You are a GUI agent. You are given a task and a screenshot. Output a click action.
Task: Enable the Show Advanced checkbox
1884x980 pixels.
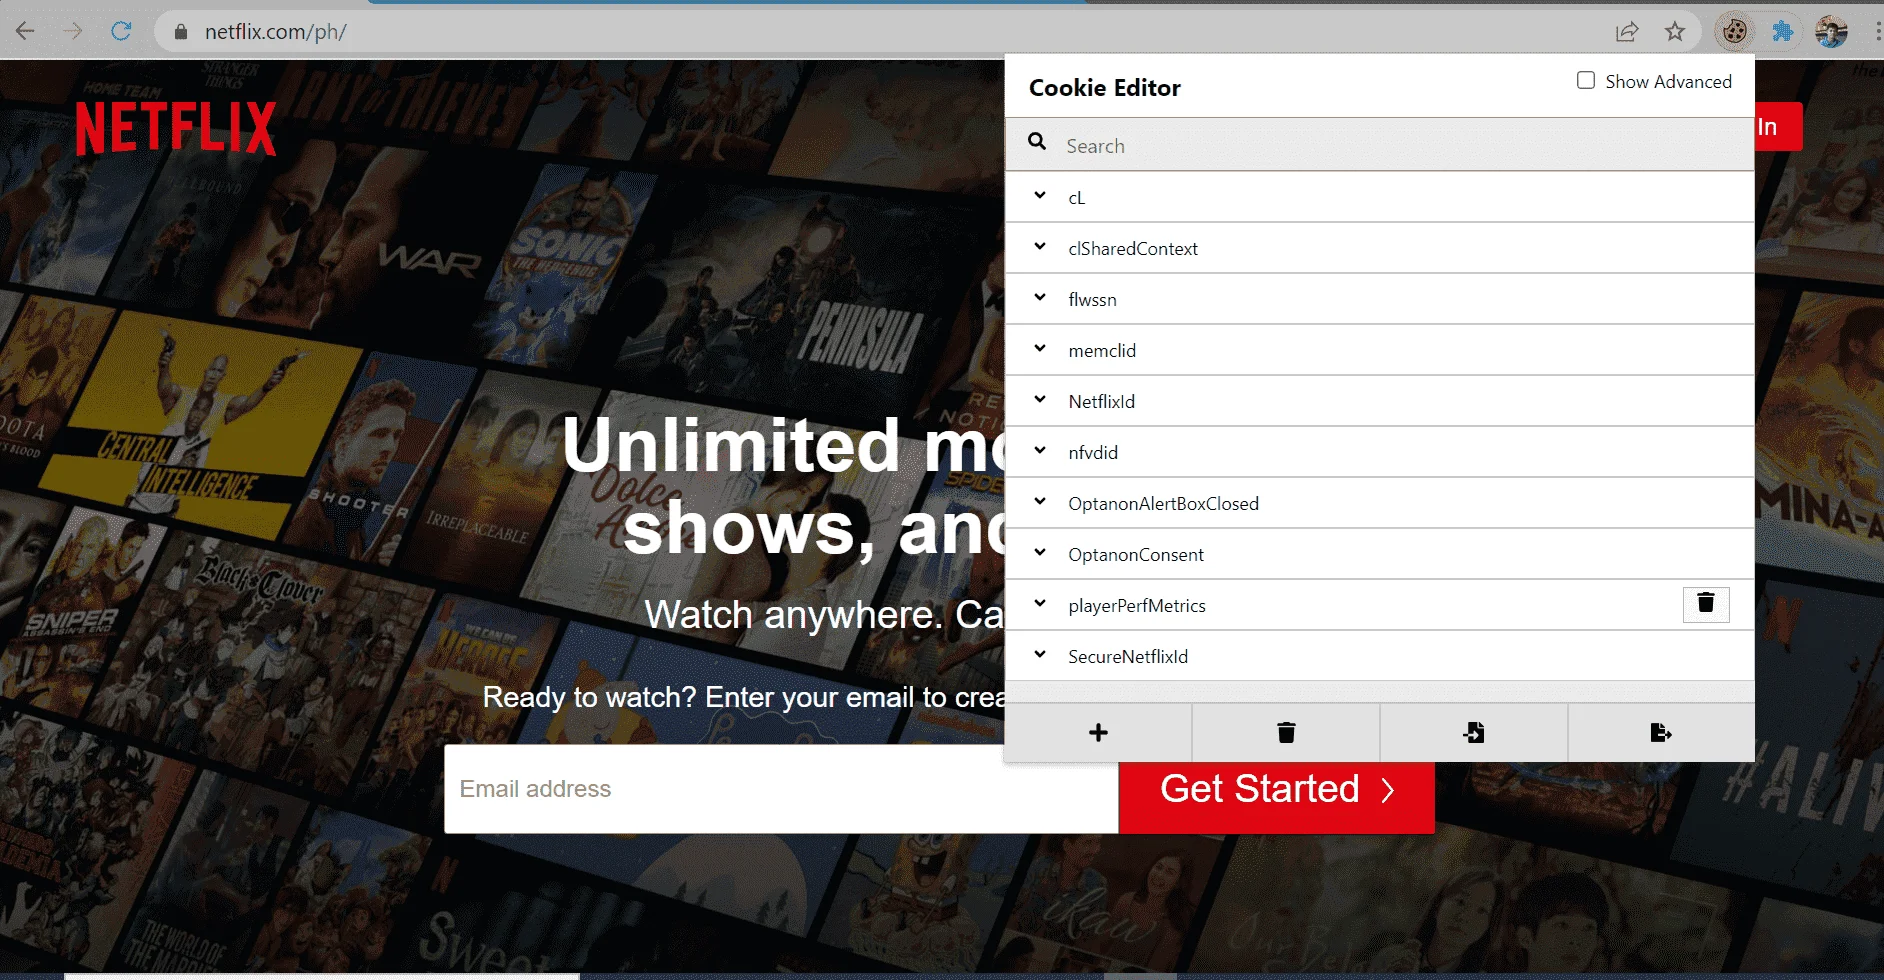click(x=1586, y=80)
